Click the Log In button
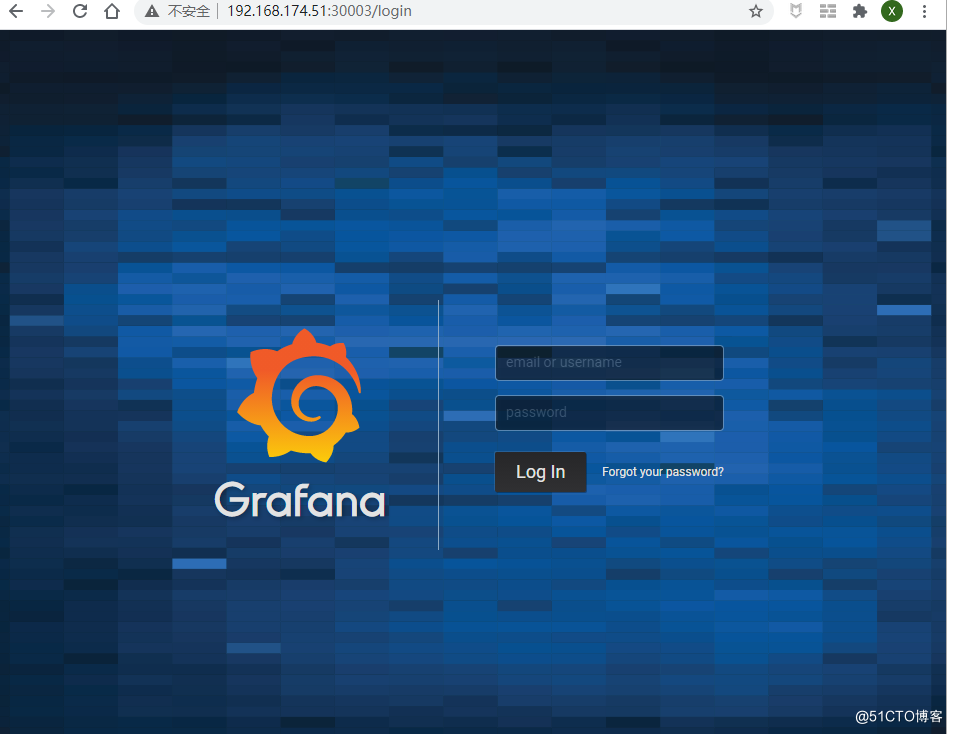Image resolution: width=953 pixels, height=734 pixels. [x=540, y=472]
